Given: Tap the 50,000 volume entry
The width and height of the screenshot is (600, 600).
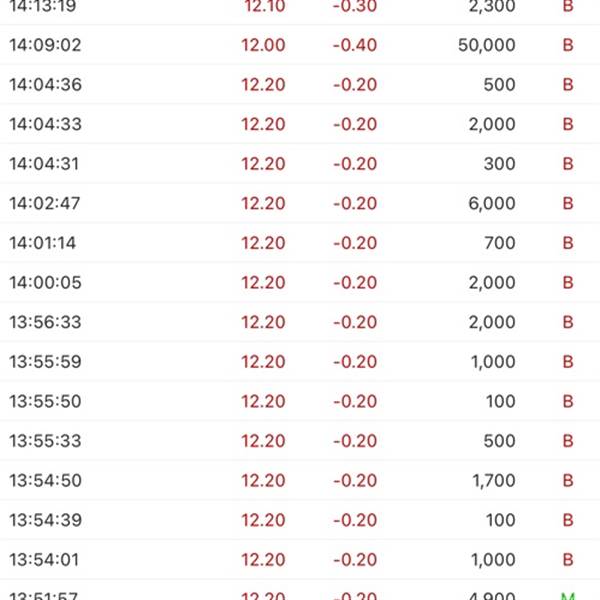Looking at the screenshot, I should click(x=486, y=45).
